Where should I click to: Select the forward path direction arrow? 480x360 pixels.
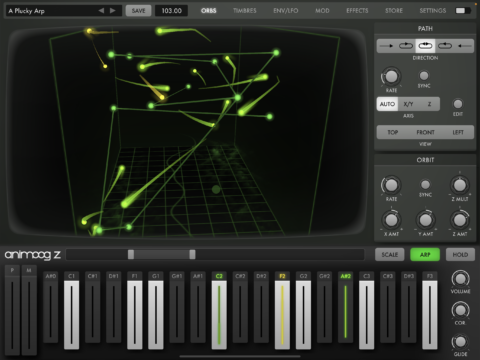[x=386, y=46]
